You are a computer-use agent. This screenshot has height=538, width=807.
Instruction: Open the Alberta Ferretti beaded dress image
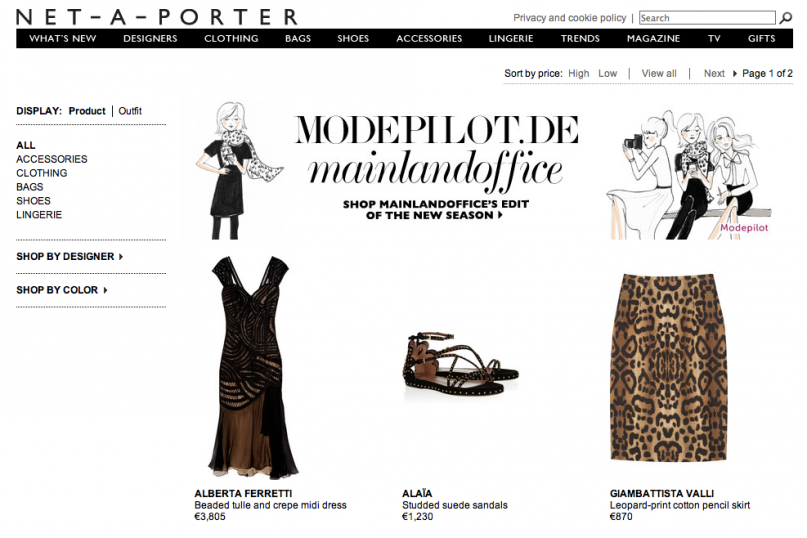tap(252, 367)
